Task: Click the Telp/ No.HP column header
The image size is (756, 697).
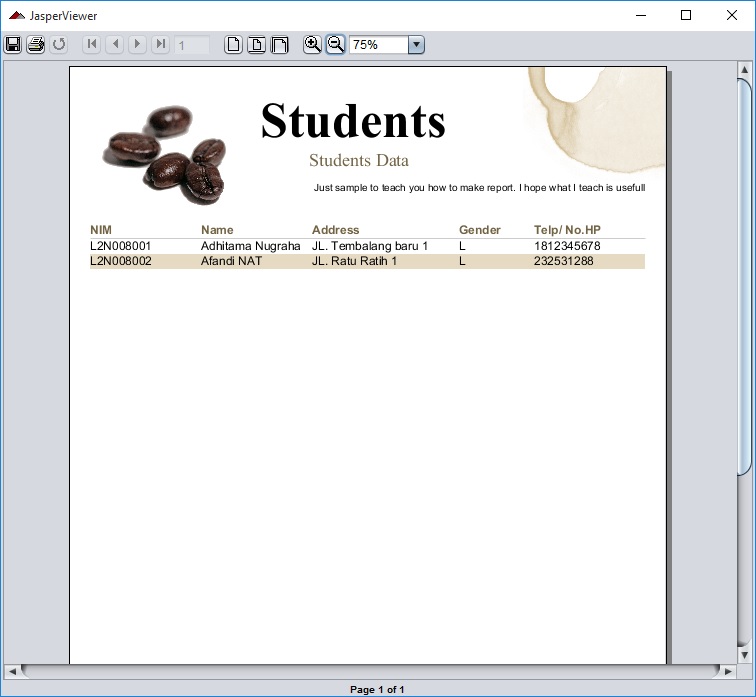Action: 567,230
